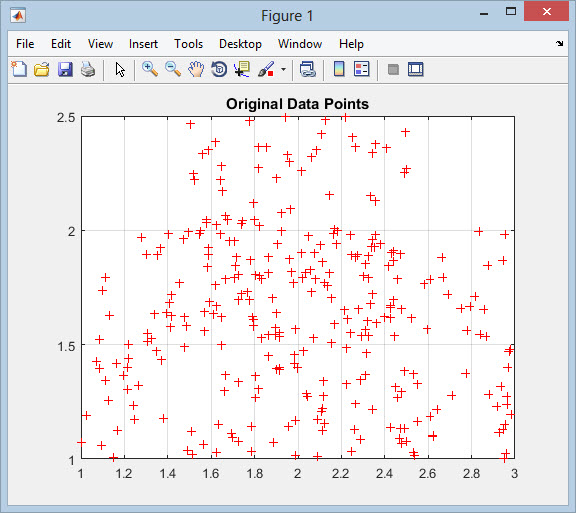The height and width of the screenshot is (513, 576).
Task: Click the Link Plot icon
Action: 307,69
